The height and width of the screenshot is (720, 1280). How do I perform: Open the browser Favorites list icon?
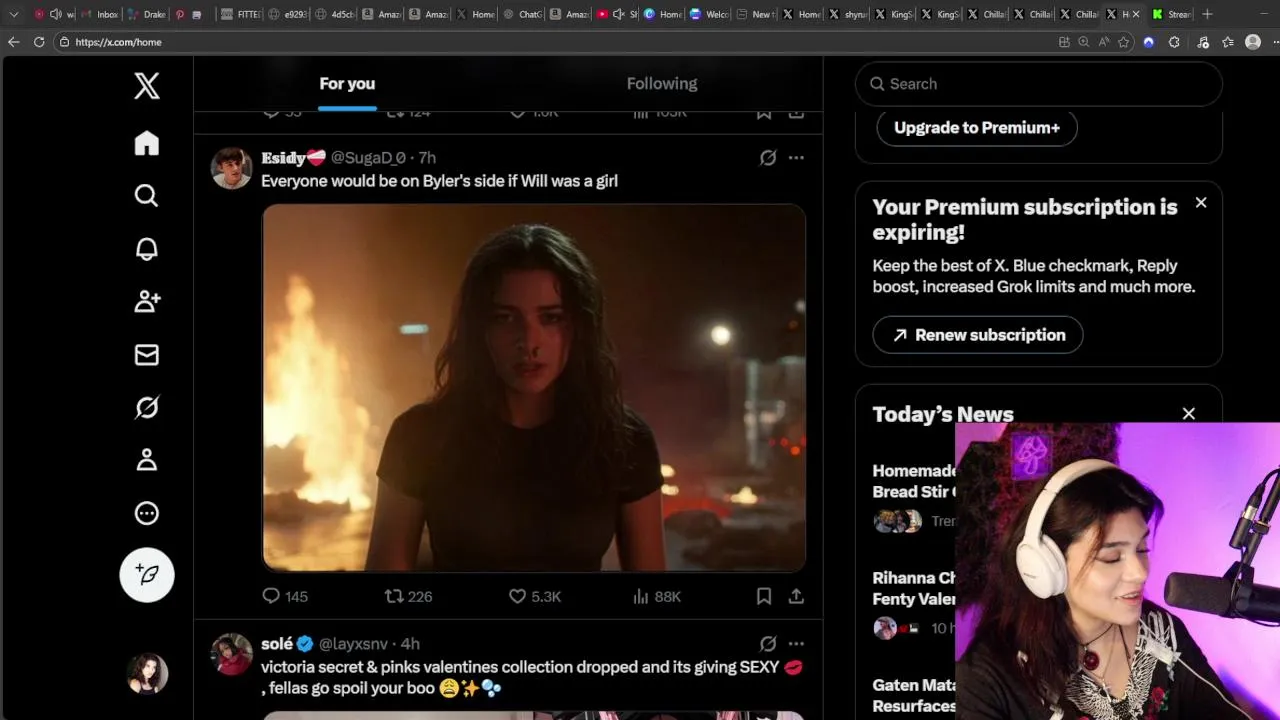click(x=1228, y=42)
